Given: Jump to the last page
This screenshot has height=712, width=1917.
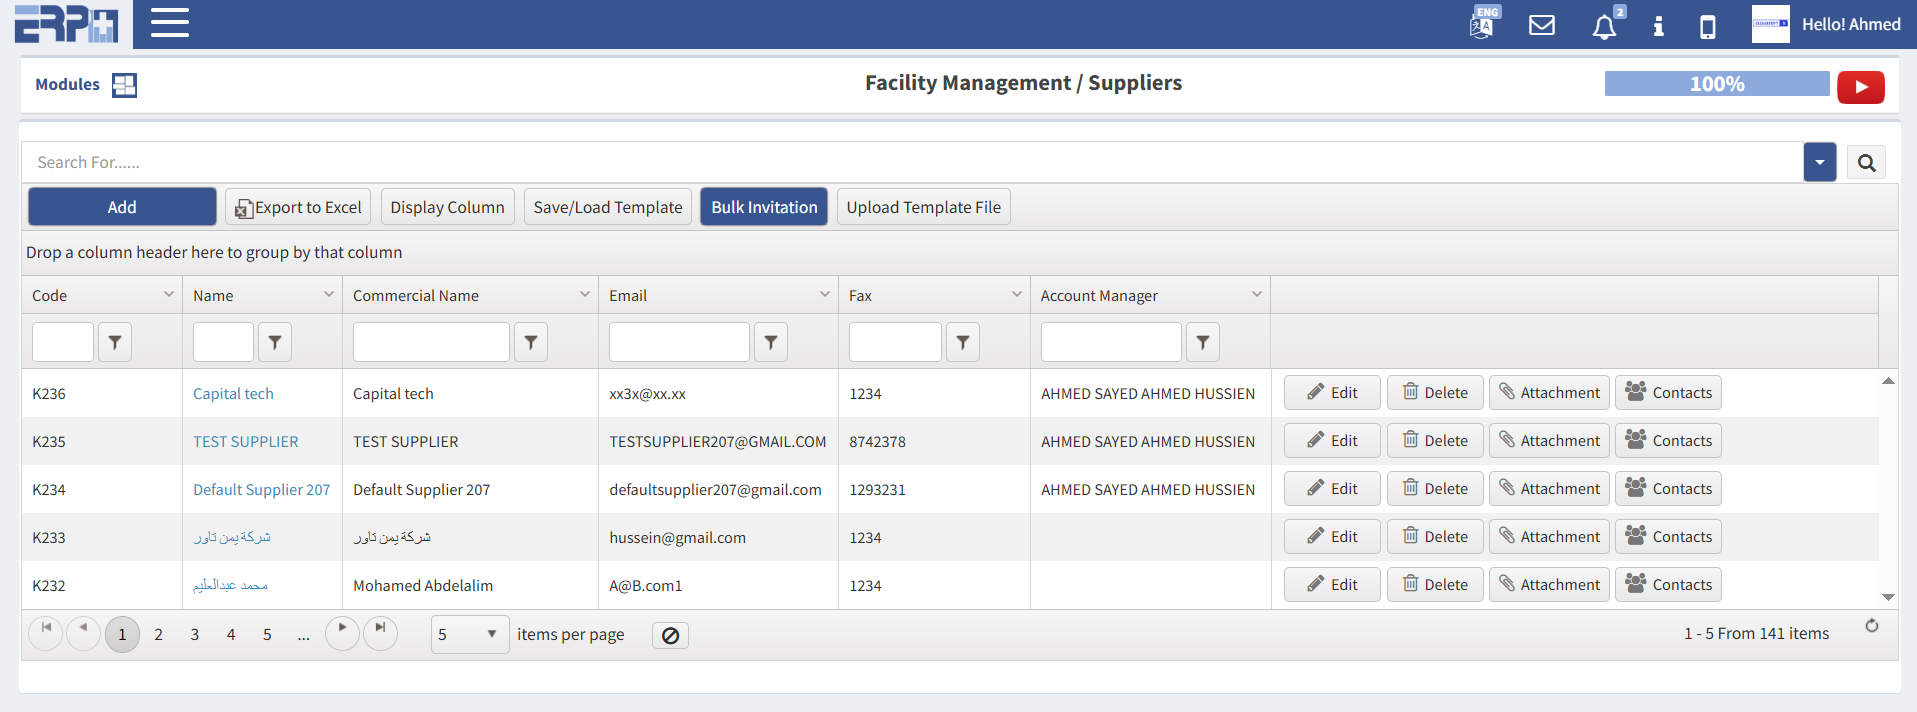Looking at the screenshot, I should (x=380, y=629).
